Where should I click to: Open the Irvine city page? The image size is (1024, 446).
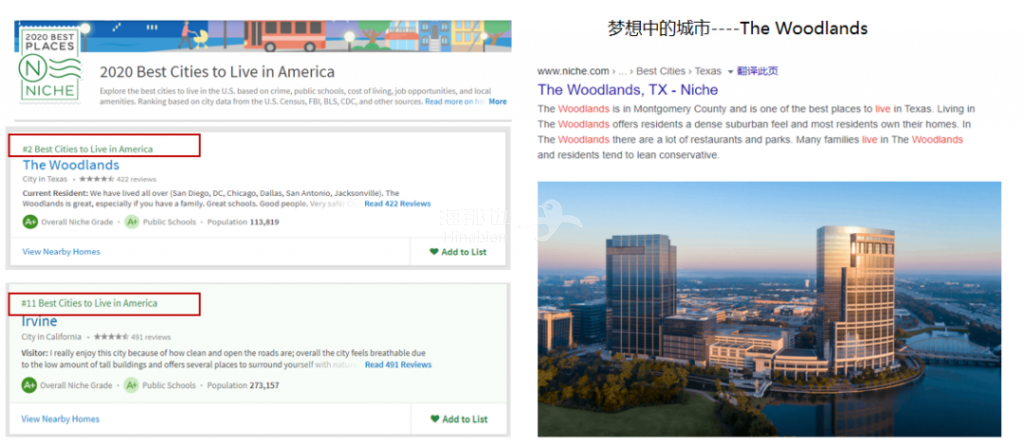pyautogui.click(x=39, y=322)
